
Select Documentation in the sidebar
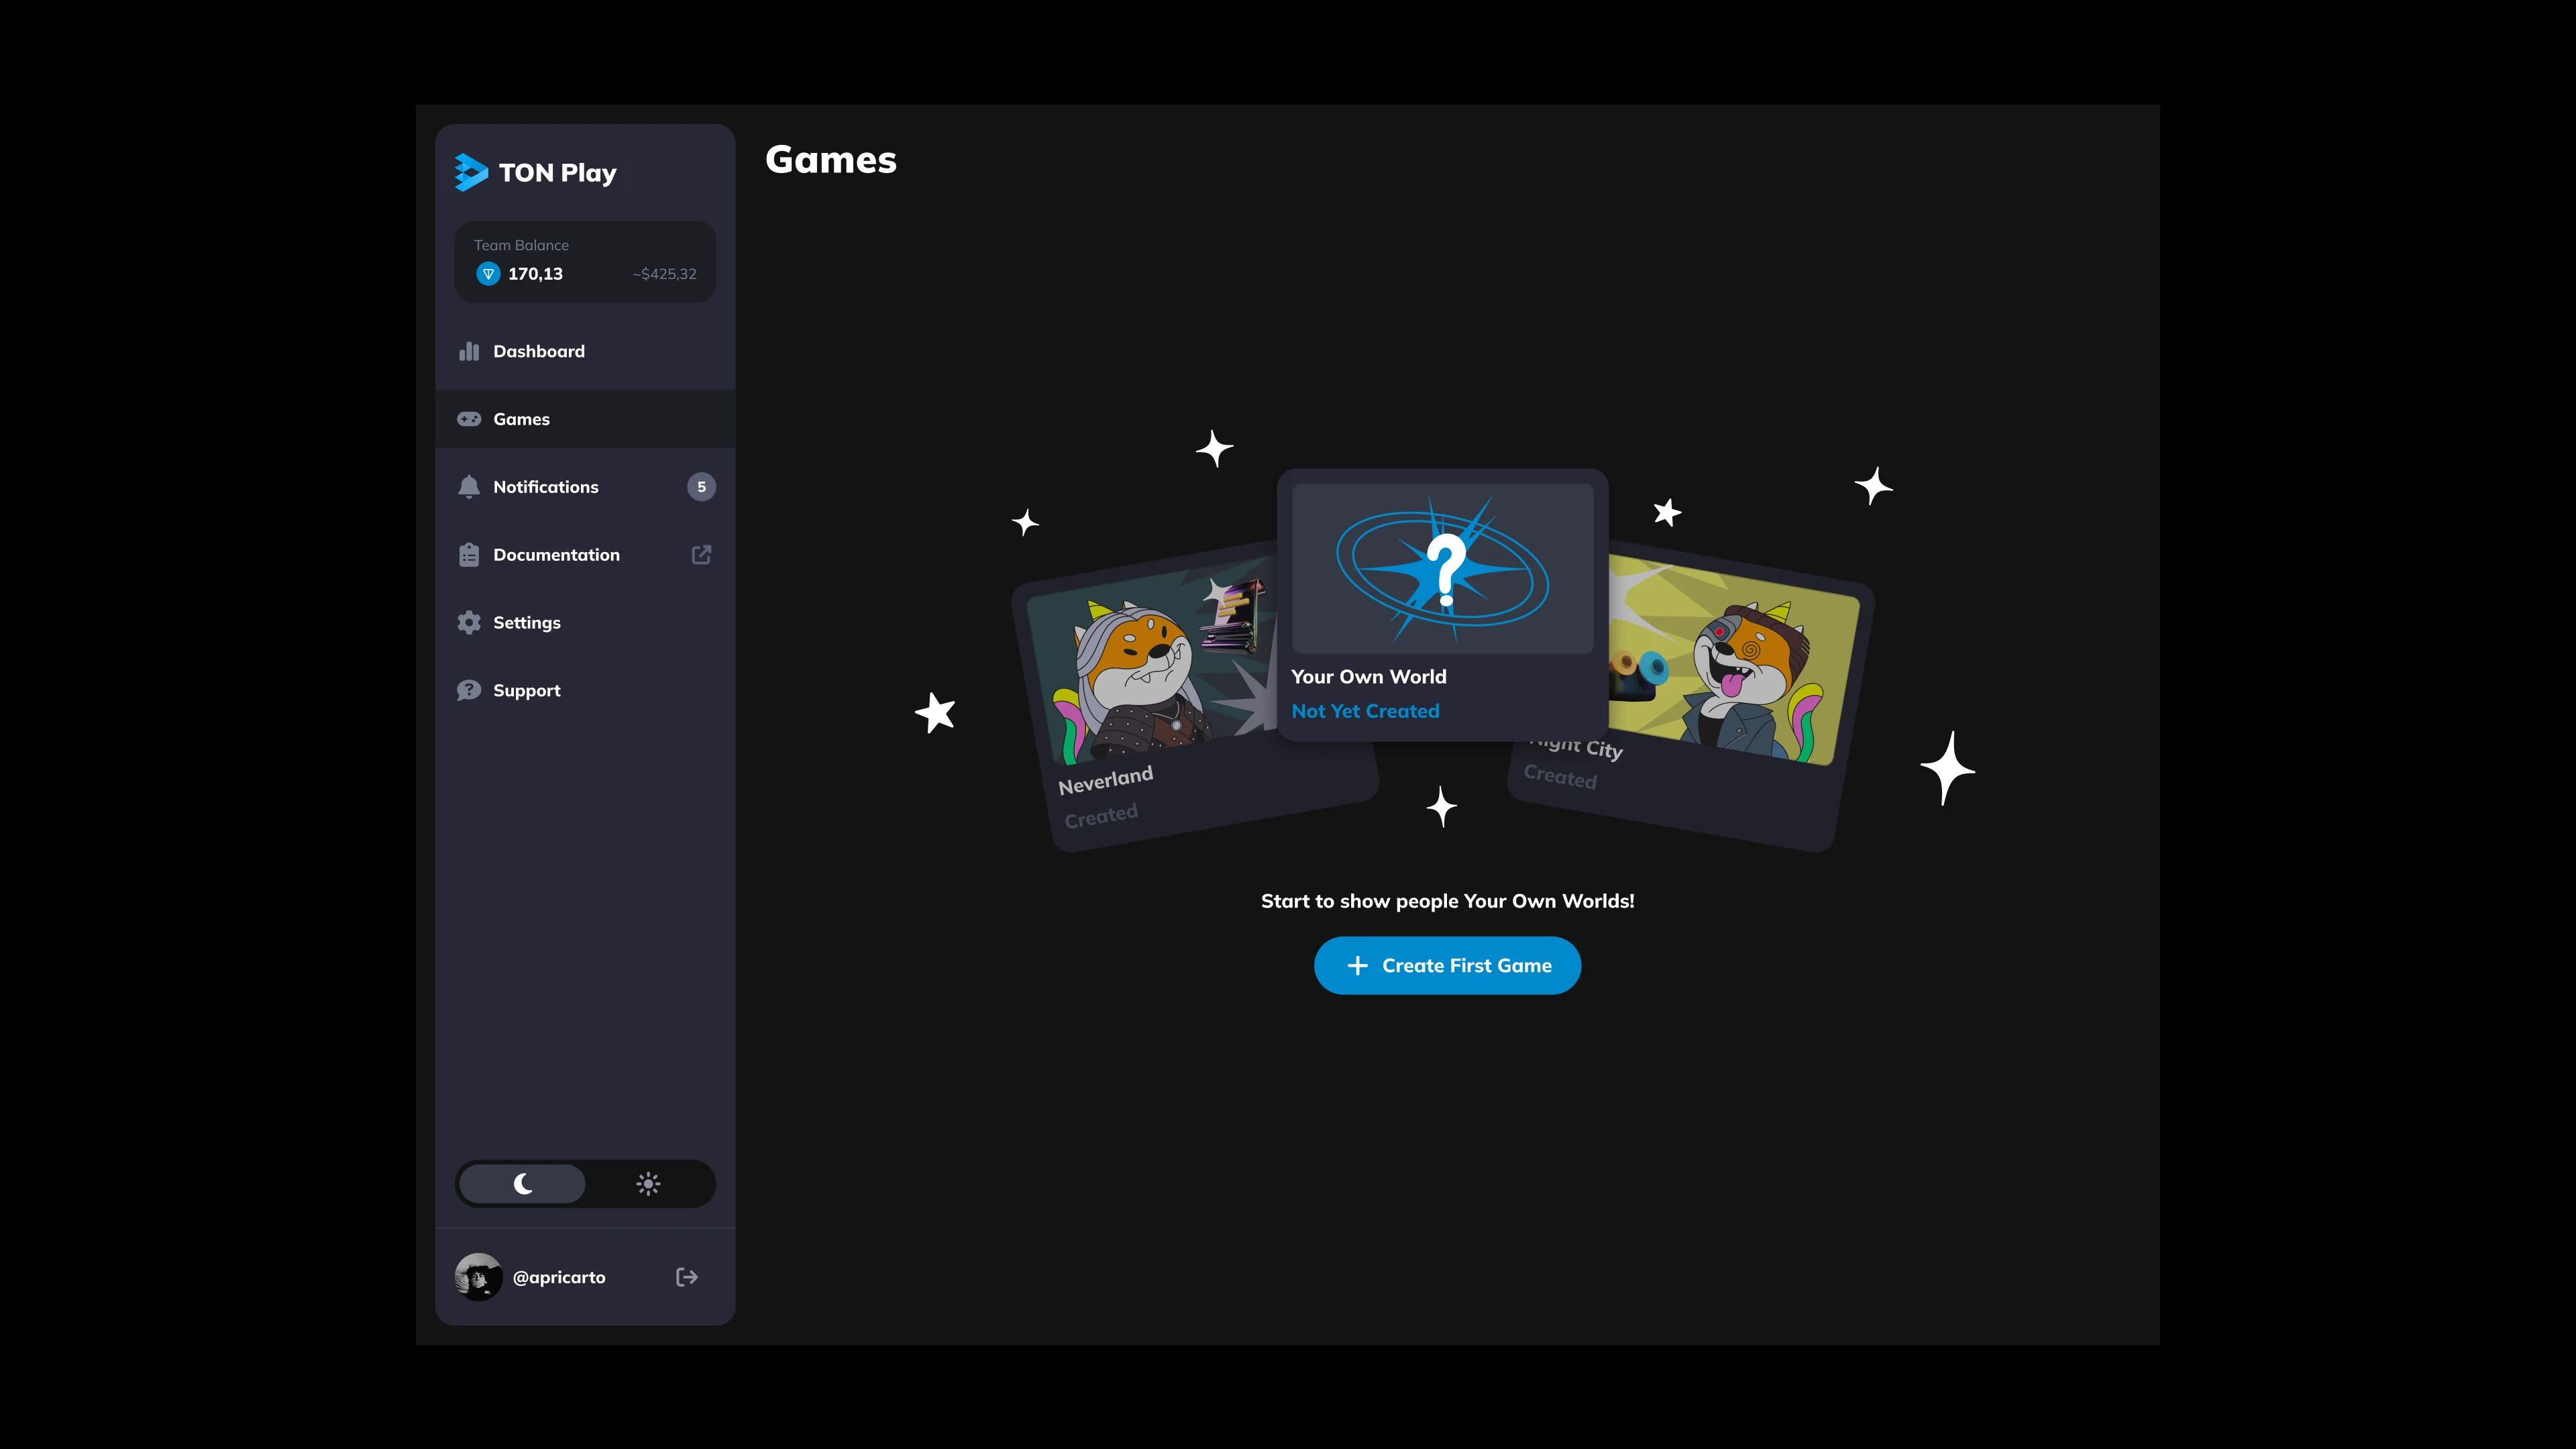(585, 555)
